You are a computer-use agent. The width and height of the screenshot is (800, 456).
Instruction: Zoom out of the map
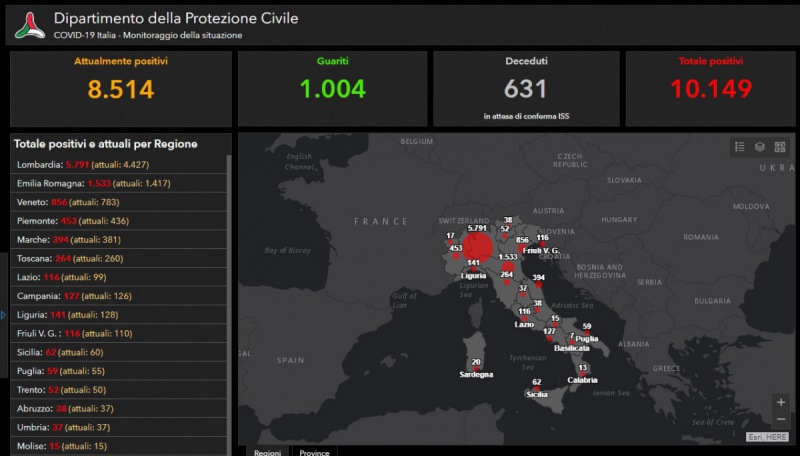click(780, 419)
